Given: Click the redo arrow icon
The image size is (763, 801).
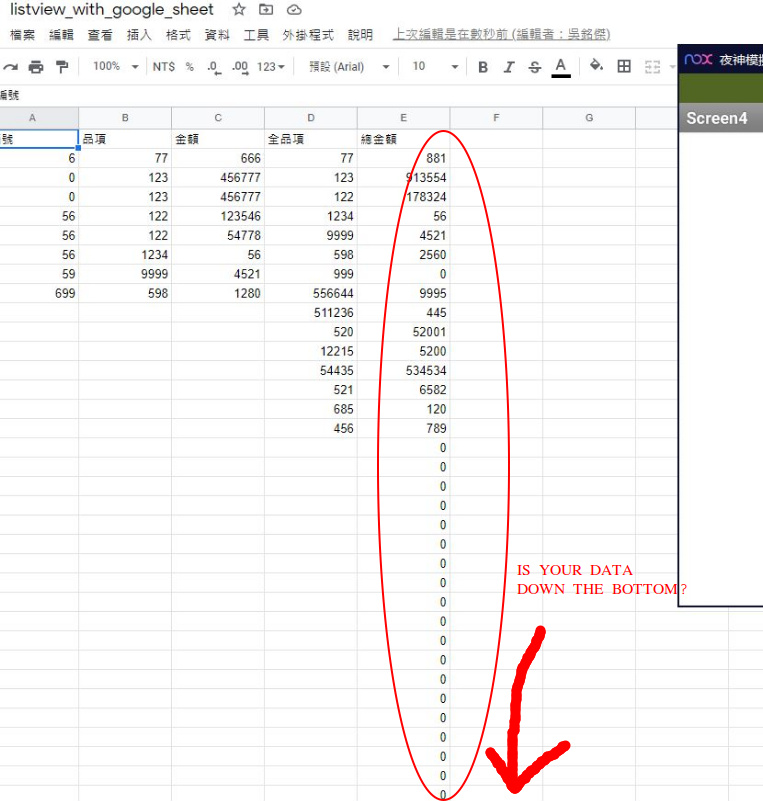Looking at the screenshot, I should pyautogui.click(x=10, y=67).
